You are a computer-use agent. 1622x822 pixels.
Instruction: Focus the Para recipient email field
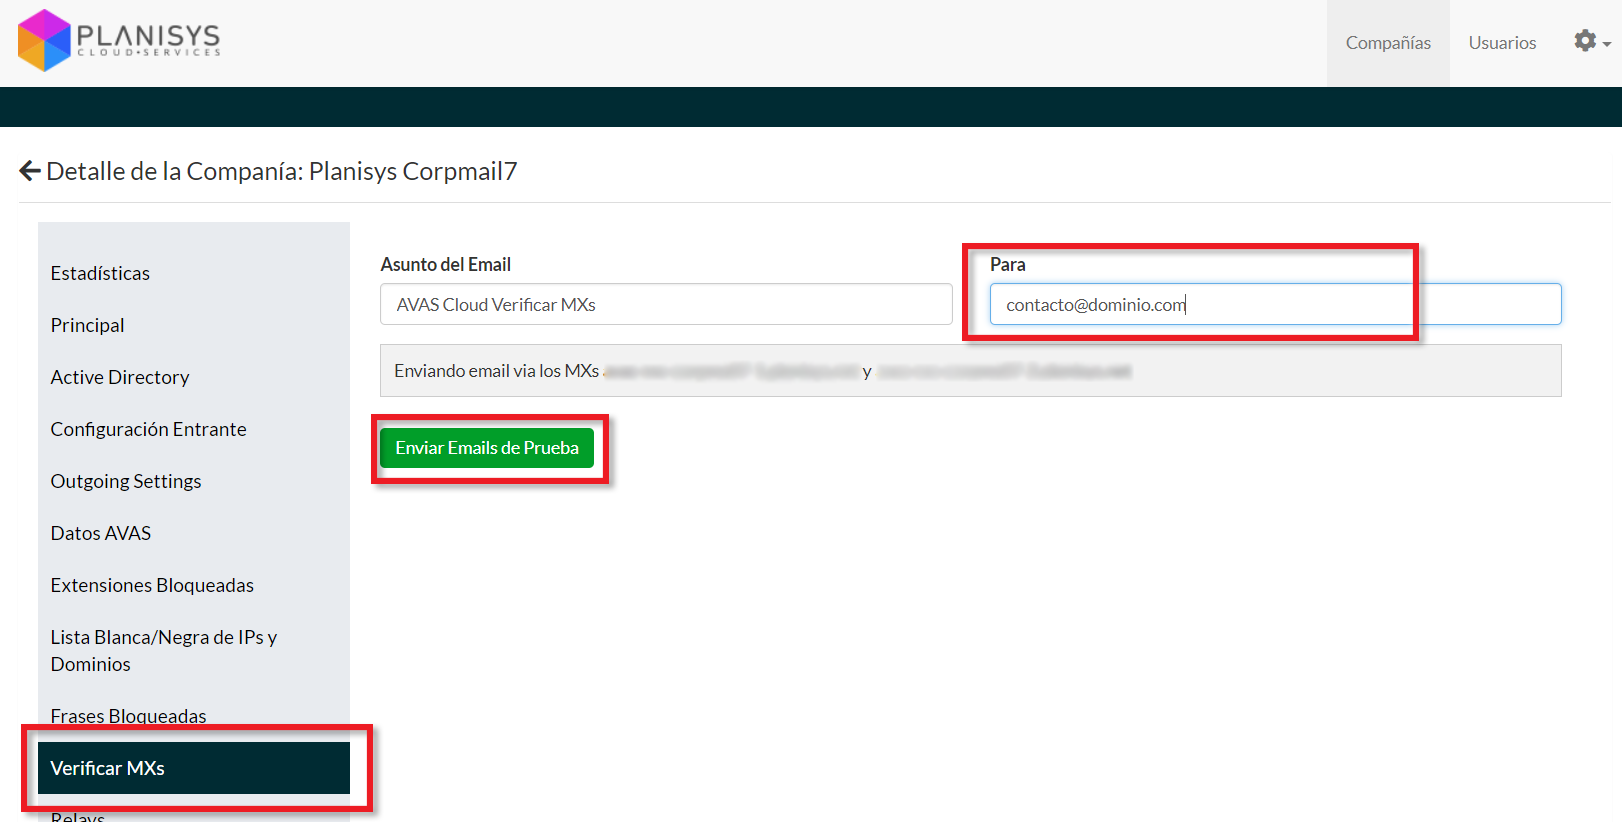(x=1275, y=304)
